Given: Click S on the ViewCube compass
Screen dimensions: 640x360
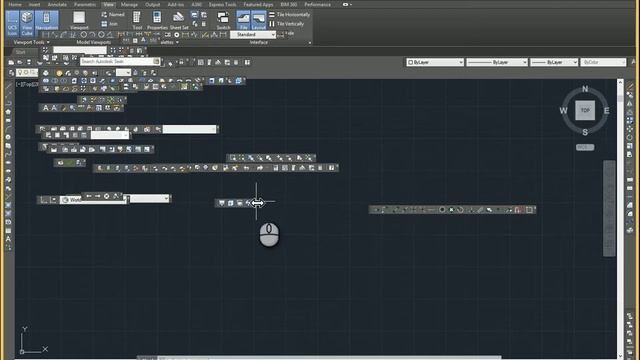Looking at the screenshot, I should pos(585,132).
